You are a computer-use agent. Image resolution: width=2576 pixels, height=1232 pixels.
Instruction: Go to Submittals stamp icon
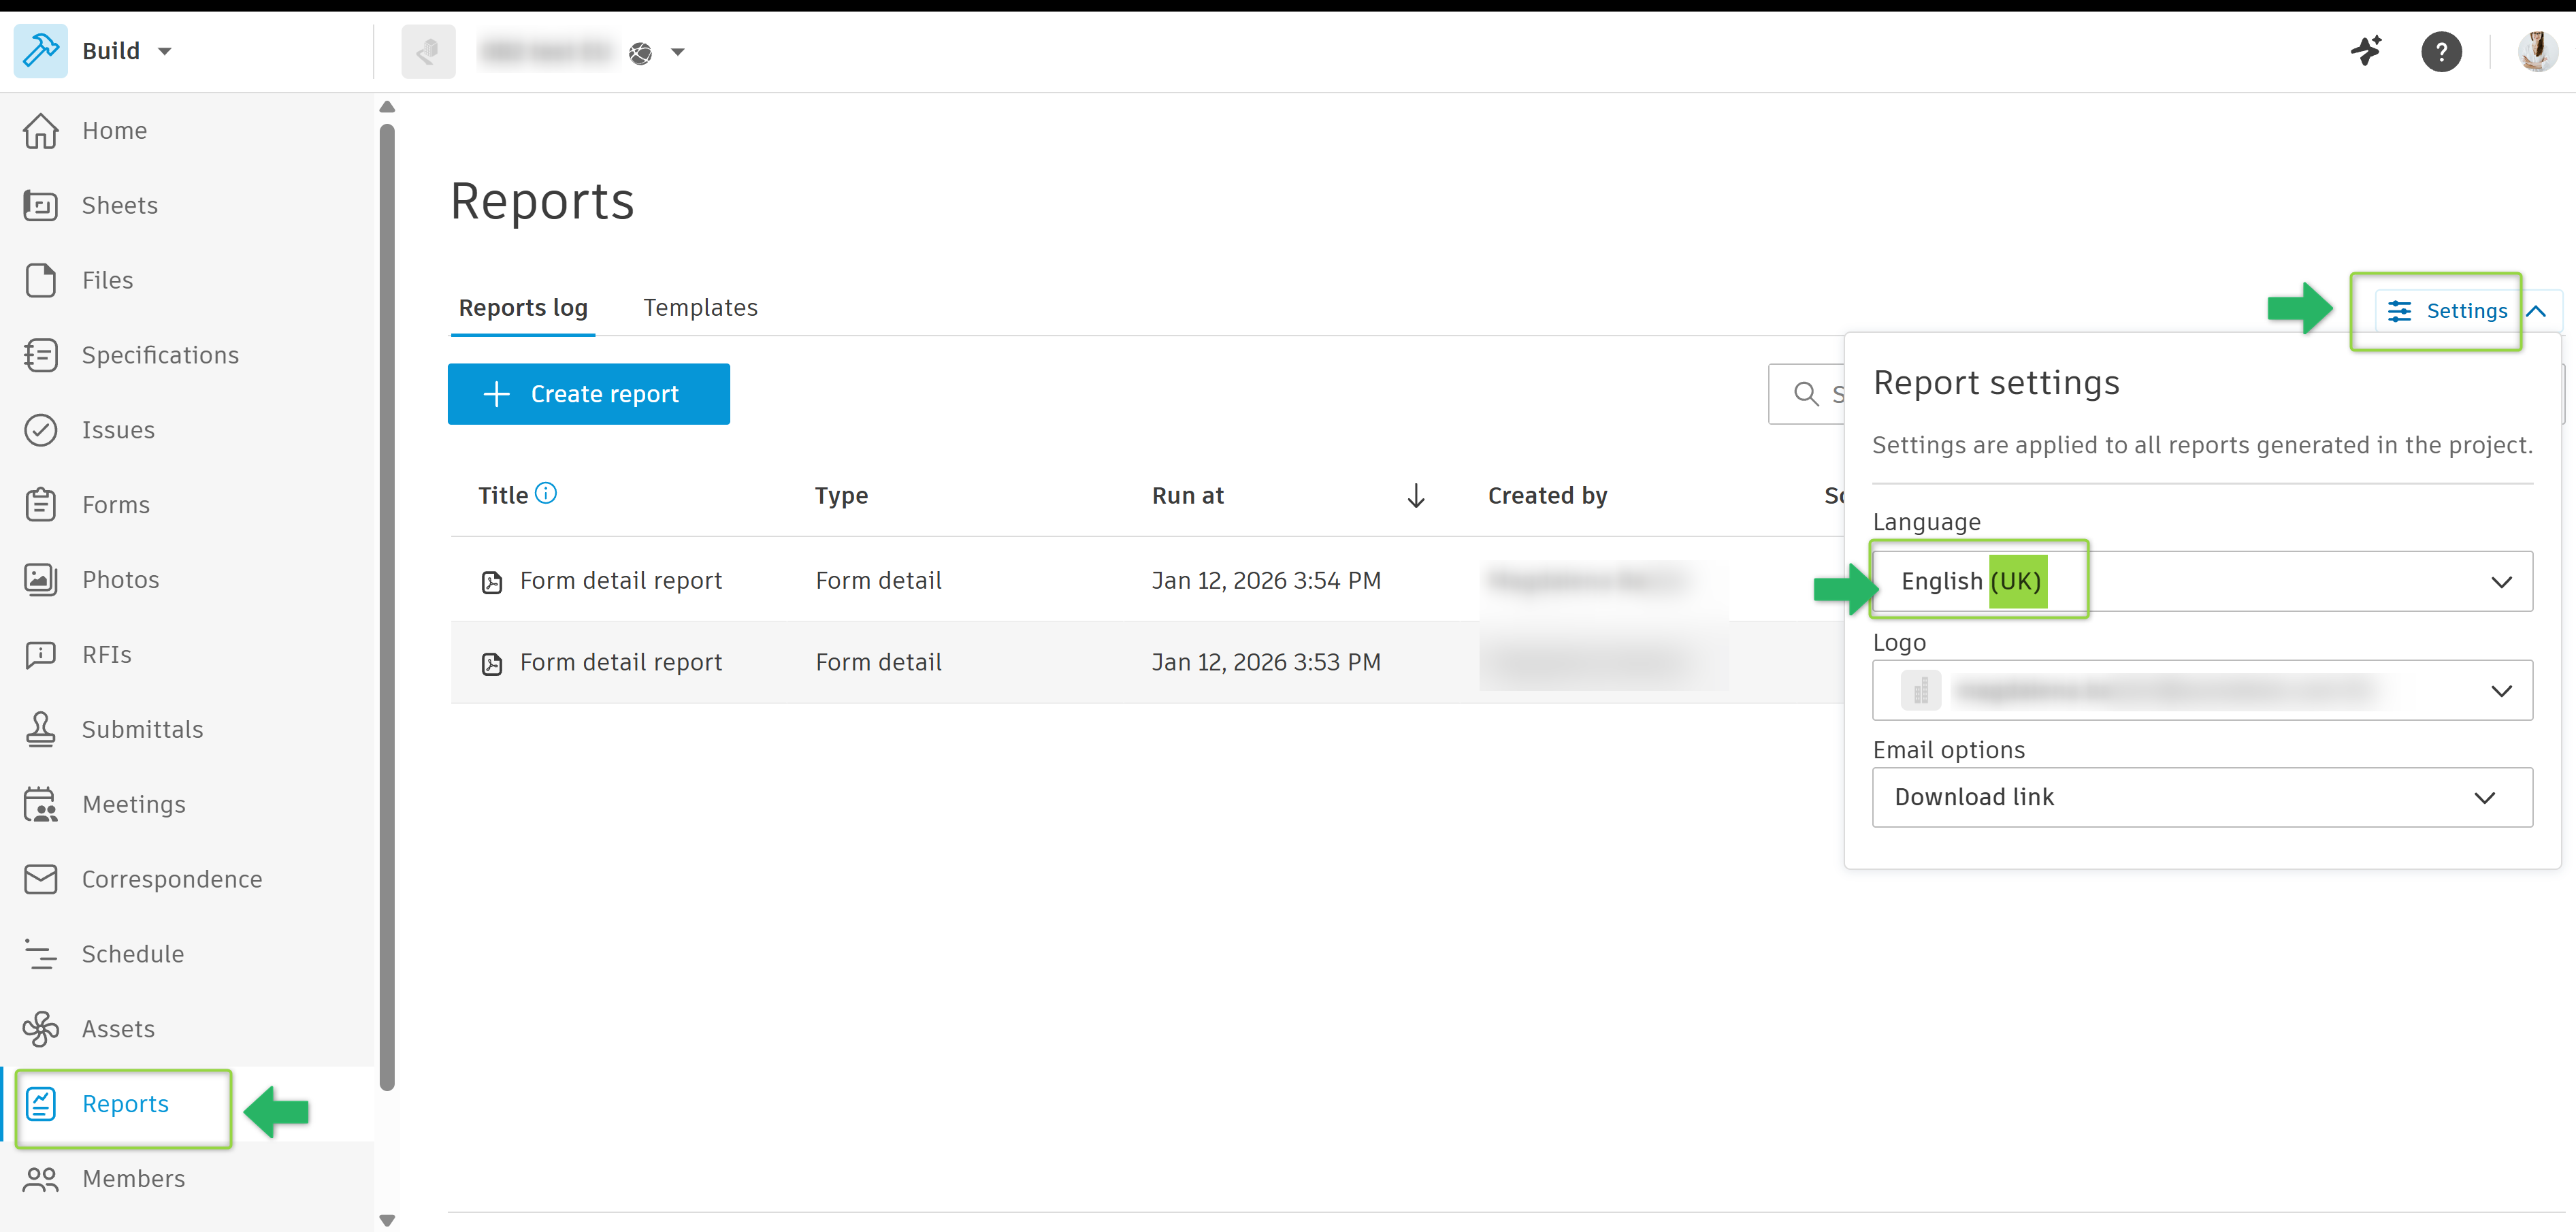tap(40, 729)
